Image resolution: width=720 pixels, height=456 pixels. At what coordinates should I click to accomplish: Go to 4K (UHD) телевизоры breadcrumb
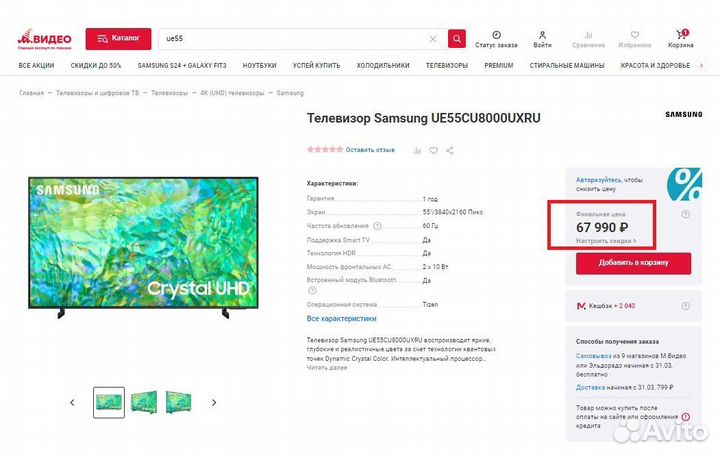tap(232, 93)
